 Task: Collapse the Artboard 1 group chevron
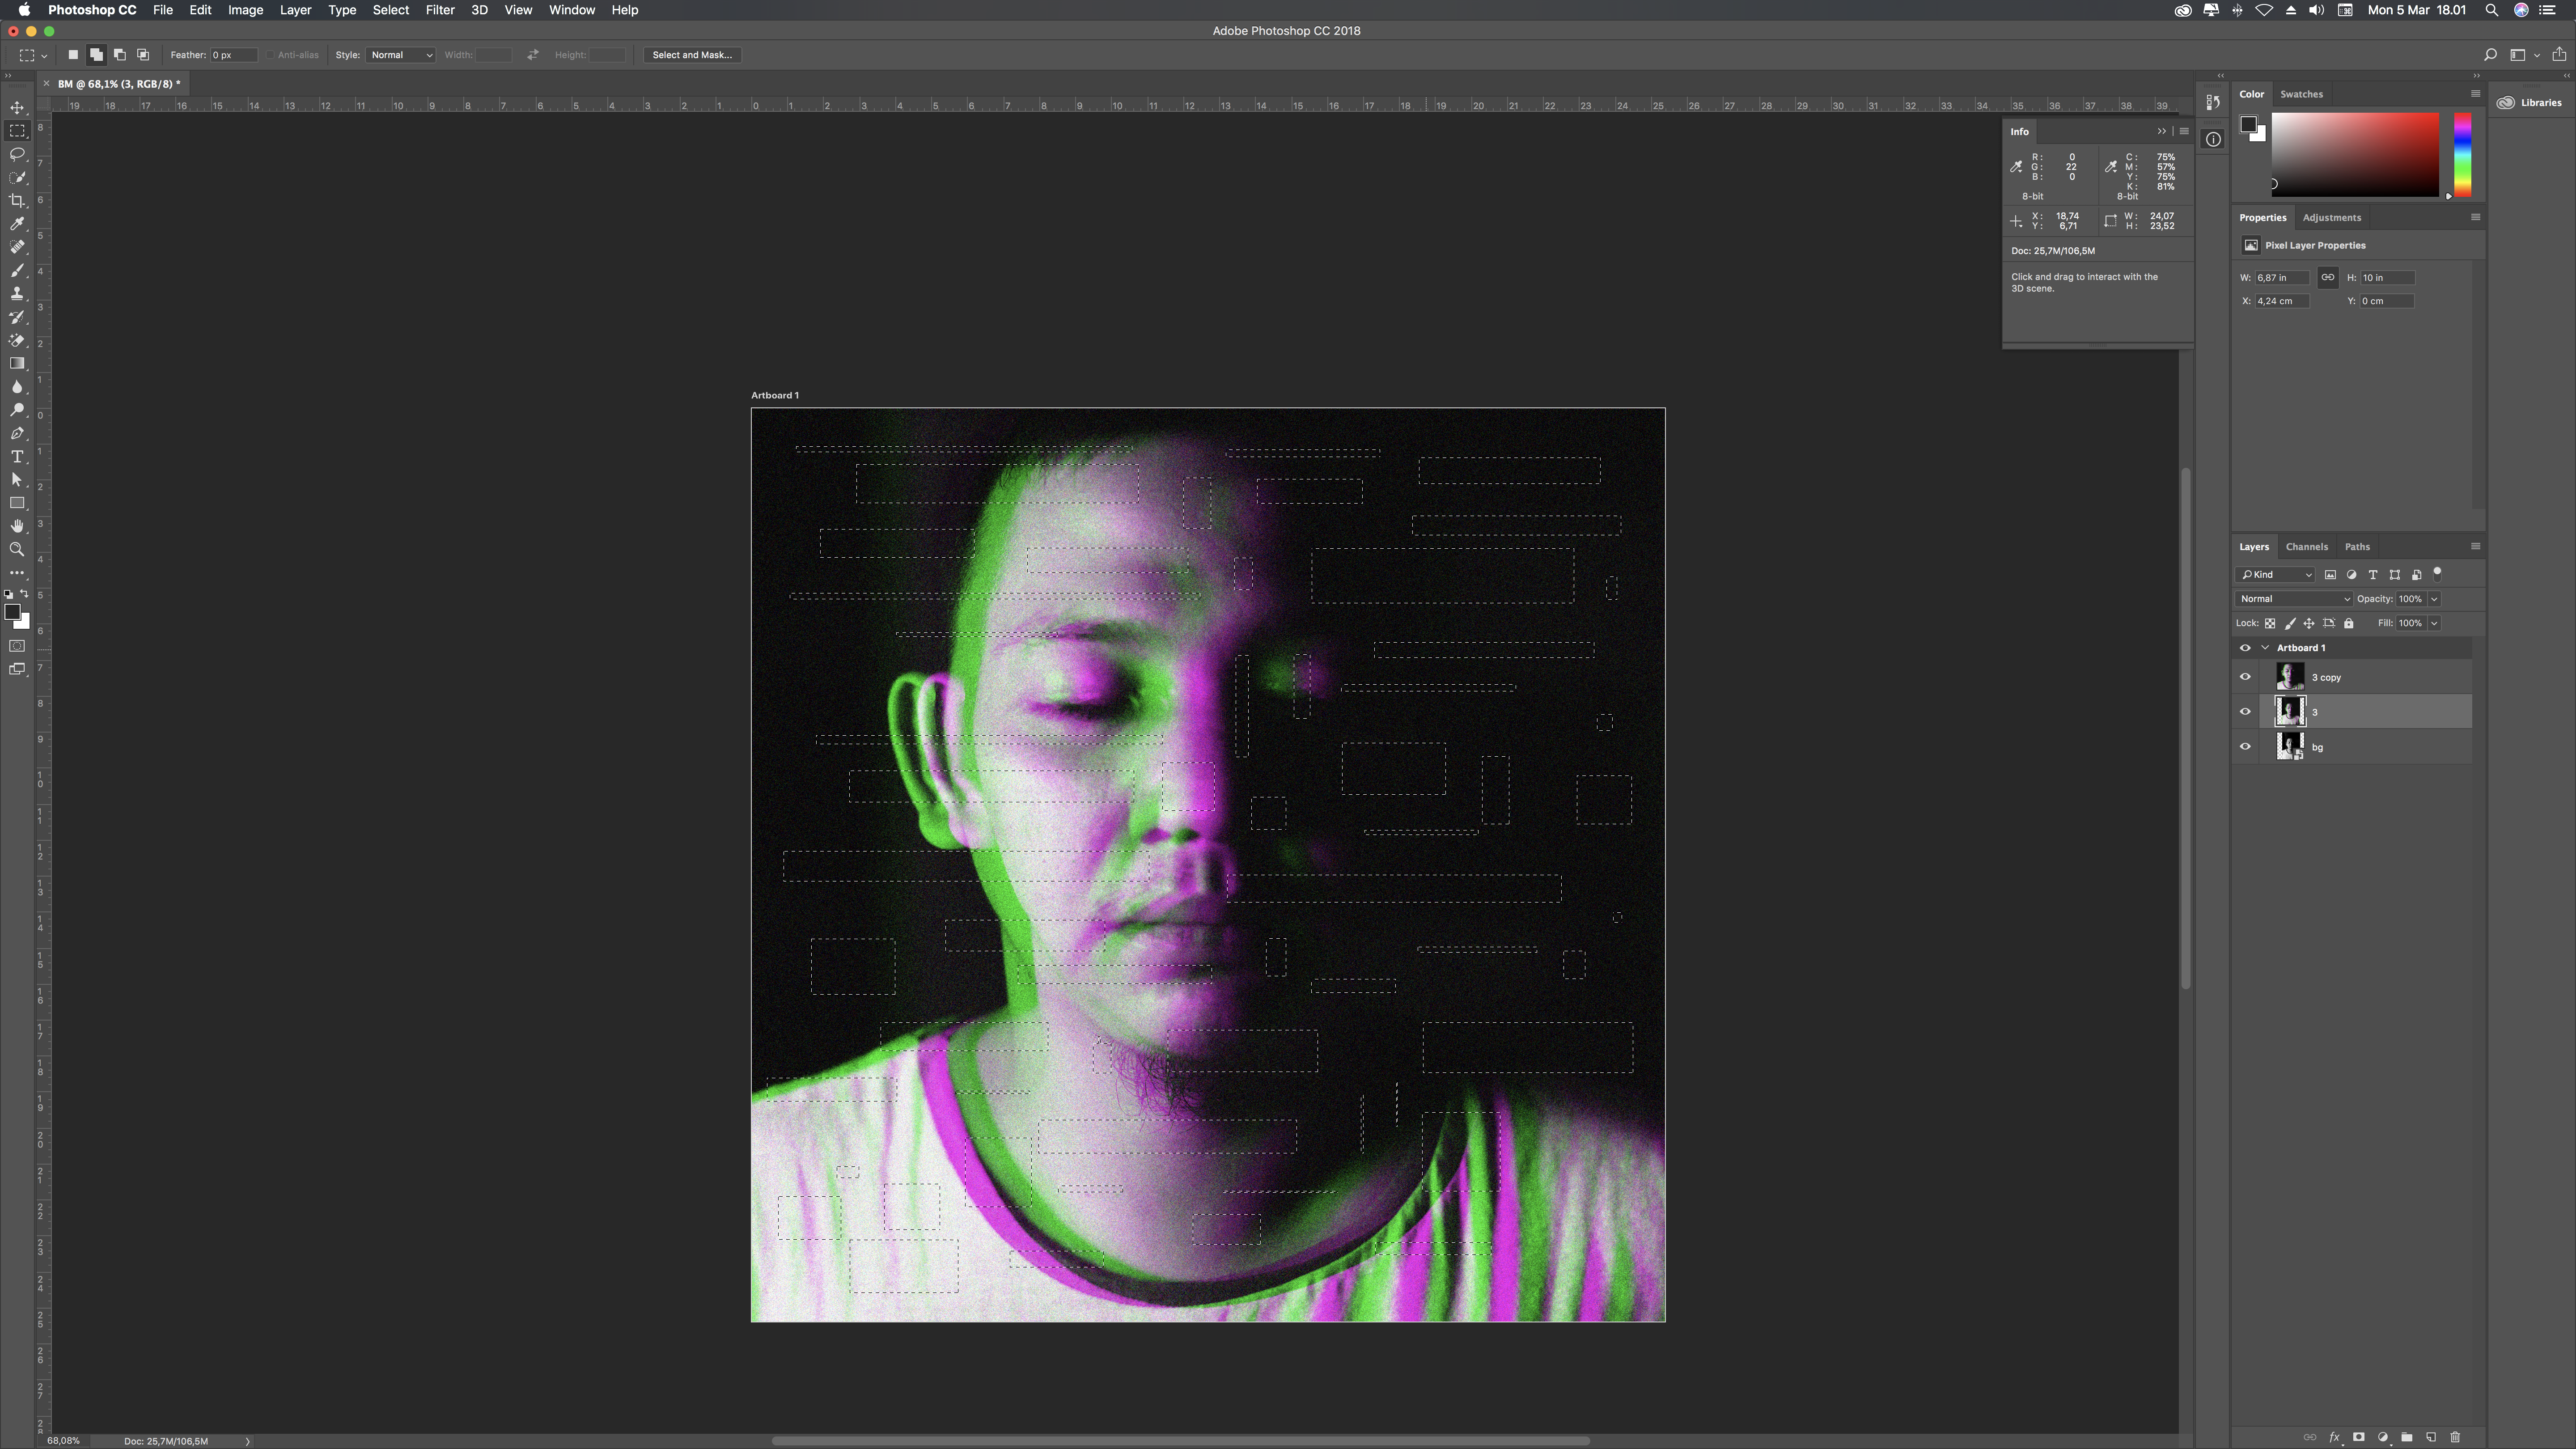[2265, 648]
